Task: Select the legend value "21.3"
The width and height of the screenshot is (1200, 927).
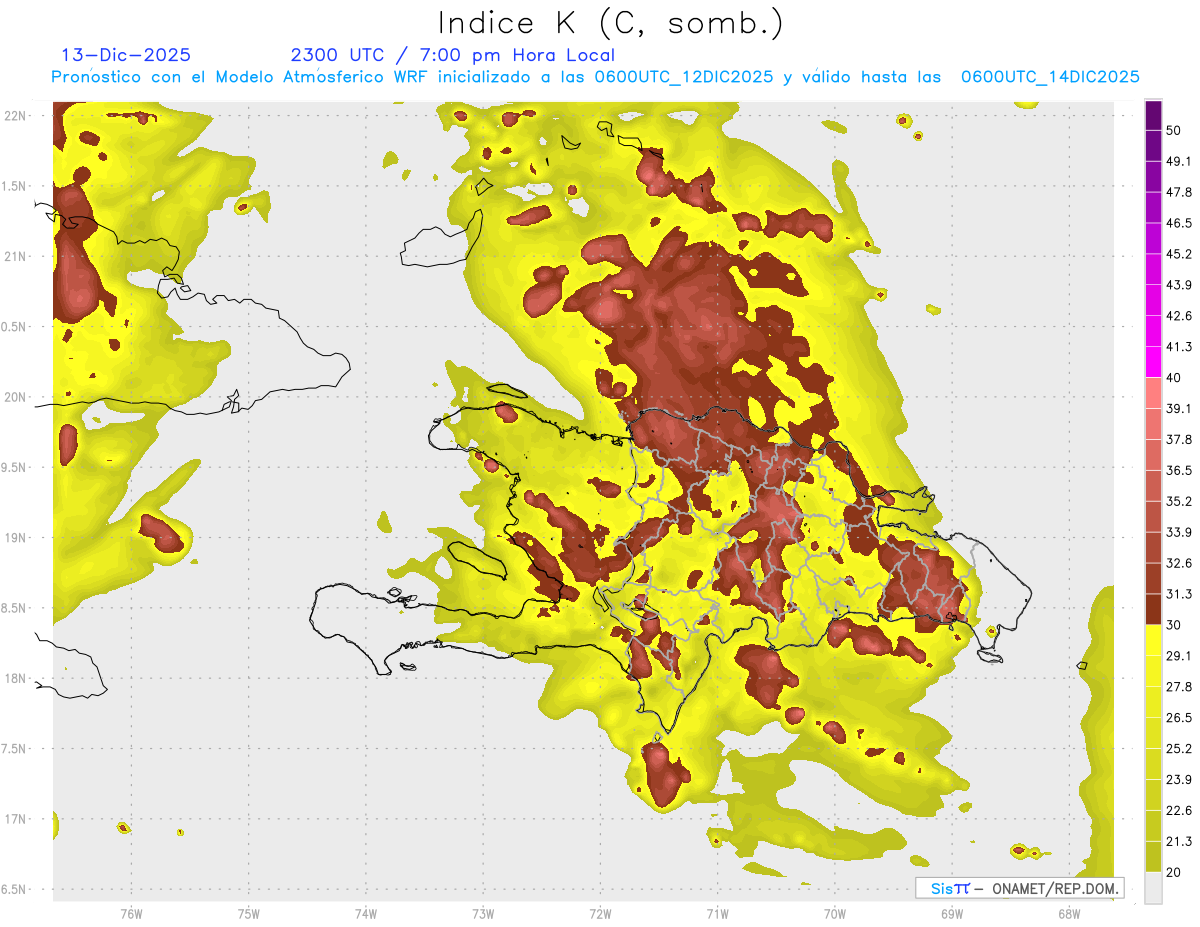Action: click(x=1179, y=841)
